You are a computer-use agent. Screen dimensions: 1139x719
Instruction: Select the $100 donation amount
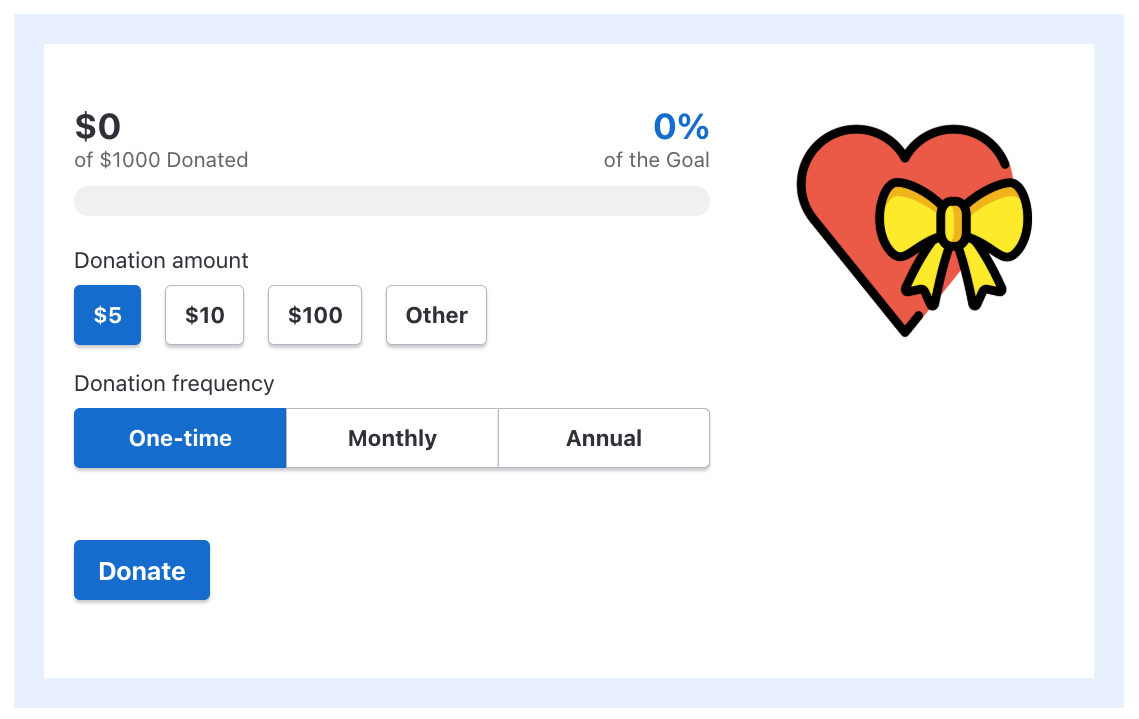click(x=314, y=315)
